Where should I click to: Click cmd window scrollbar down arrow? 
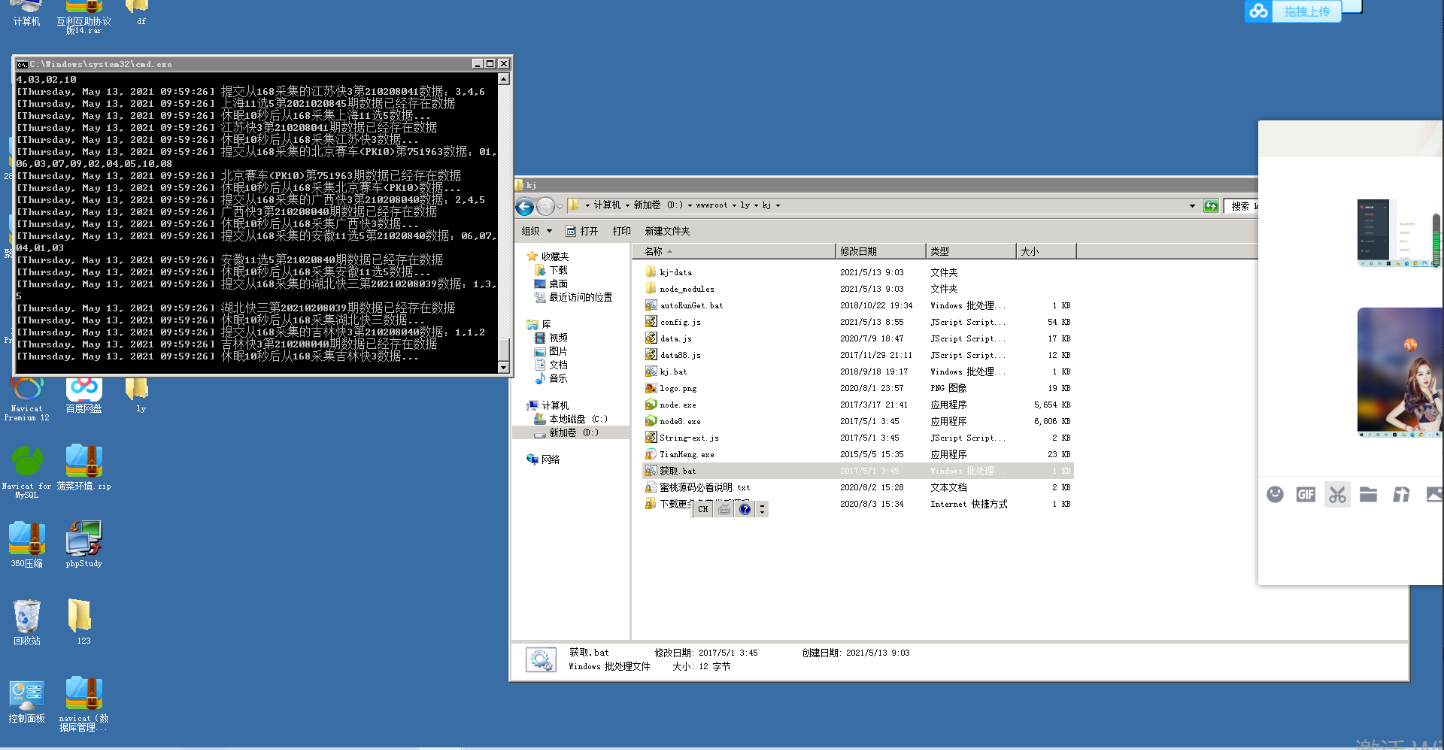pos(504,367)
